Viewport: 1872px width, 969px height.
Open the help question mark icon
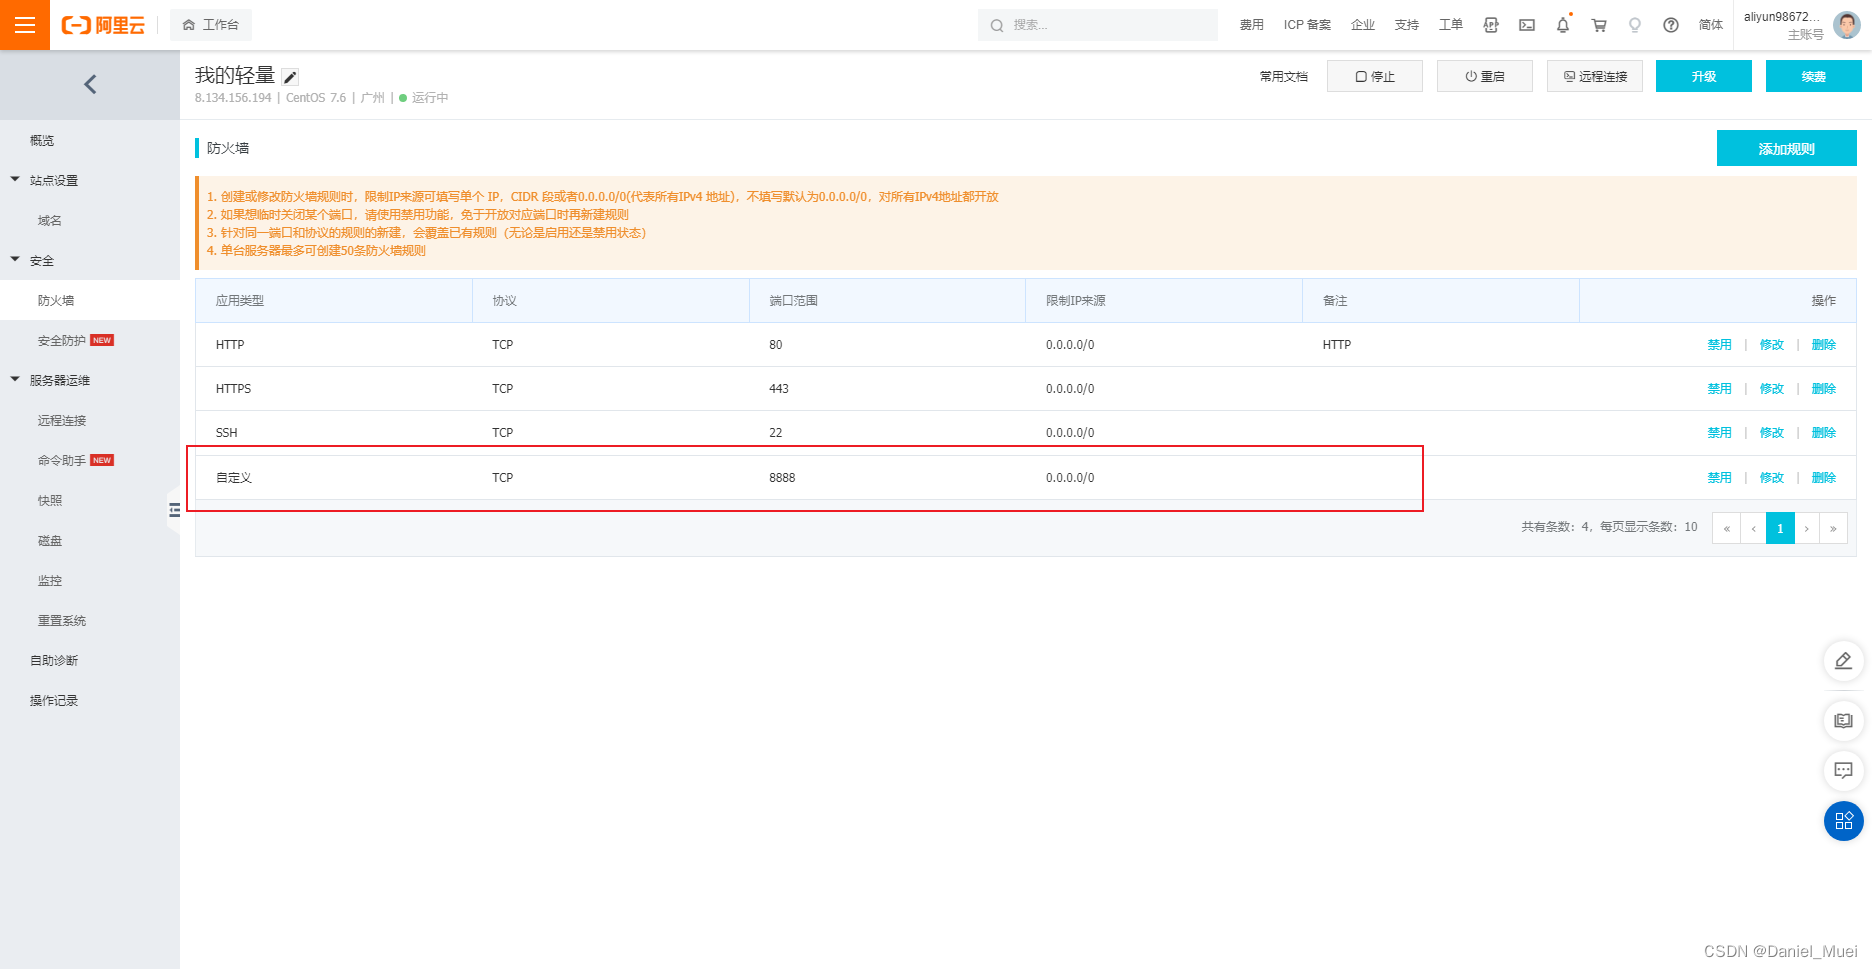click(1671, 25)
